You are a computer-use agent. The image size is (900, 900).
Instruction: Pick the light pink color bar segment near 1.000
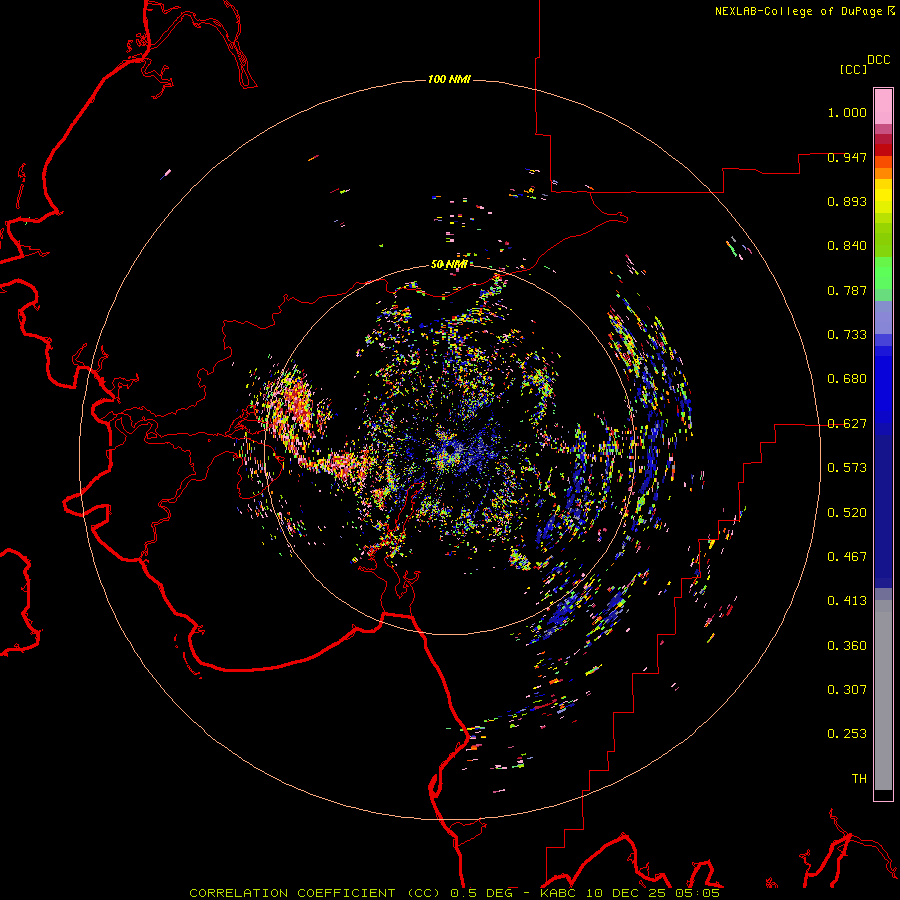(x=883, y=107)
